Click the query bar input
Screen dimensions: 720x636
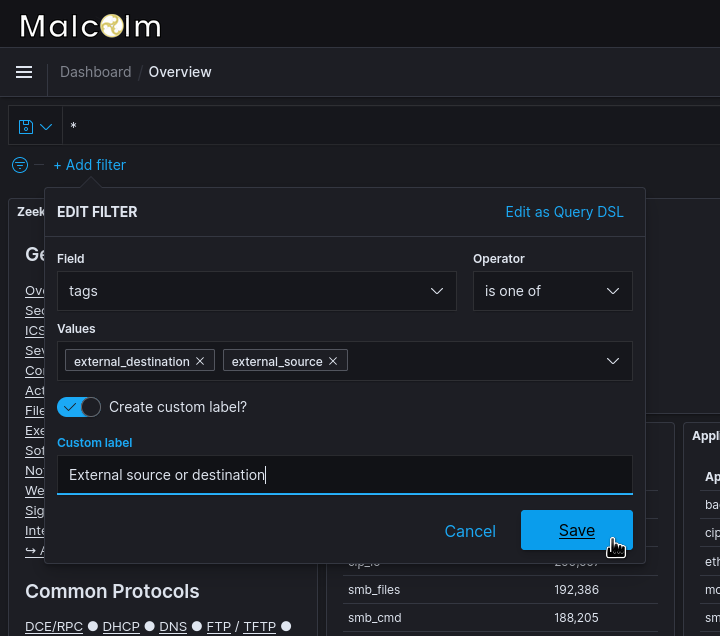point(391,125)
